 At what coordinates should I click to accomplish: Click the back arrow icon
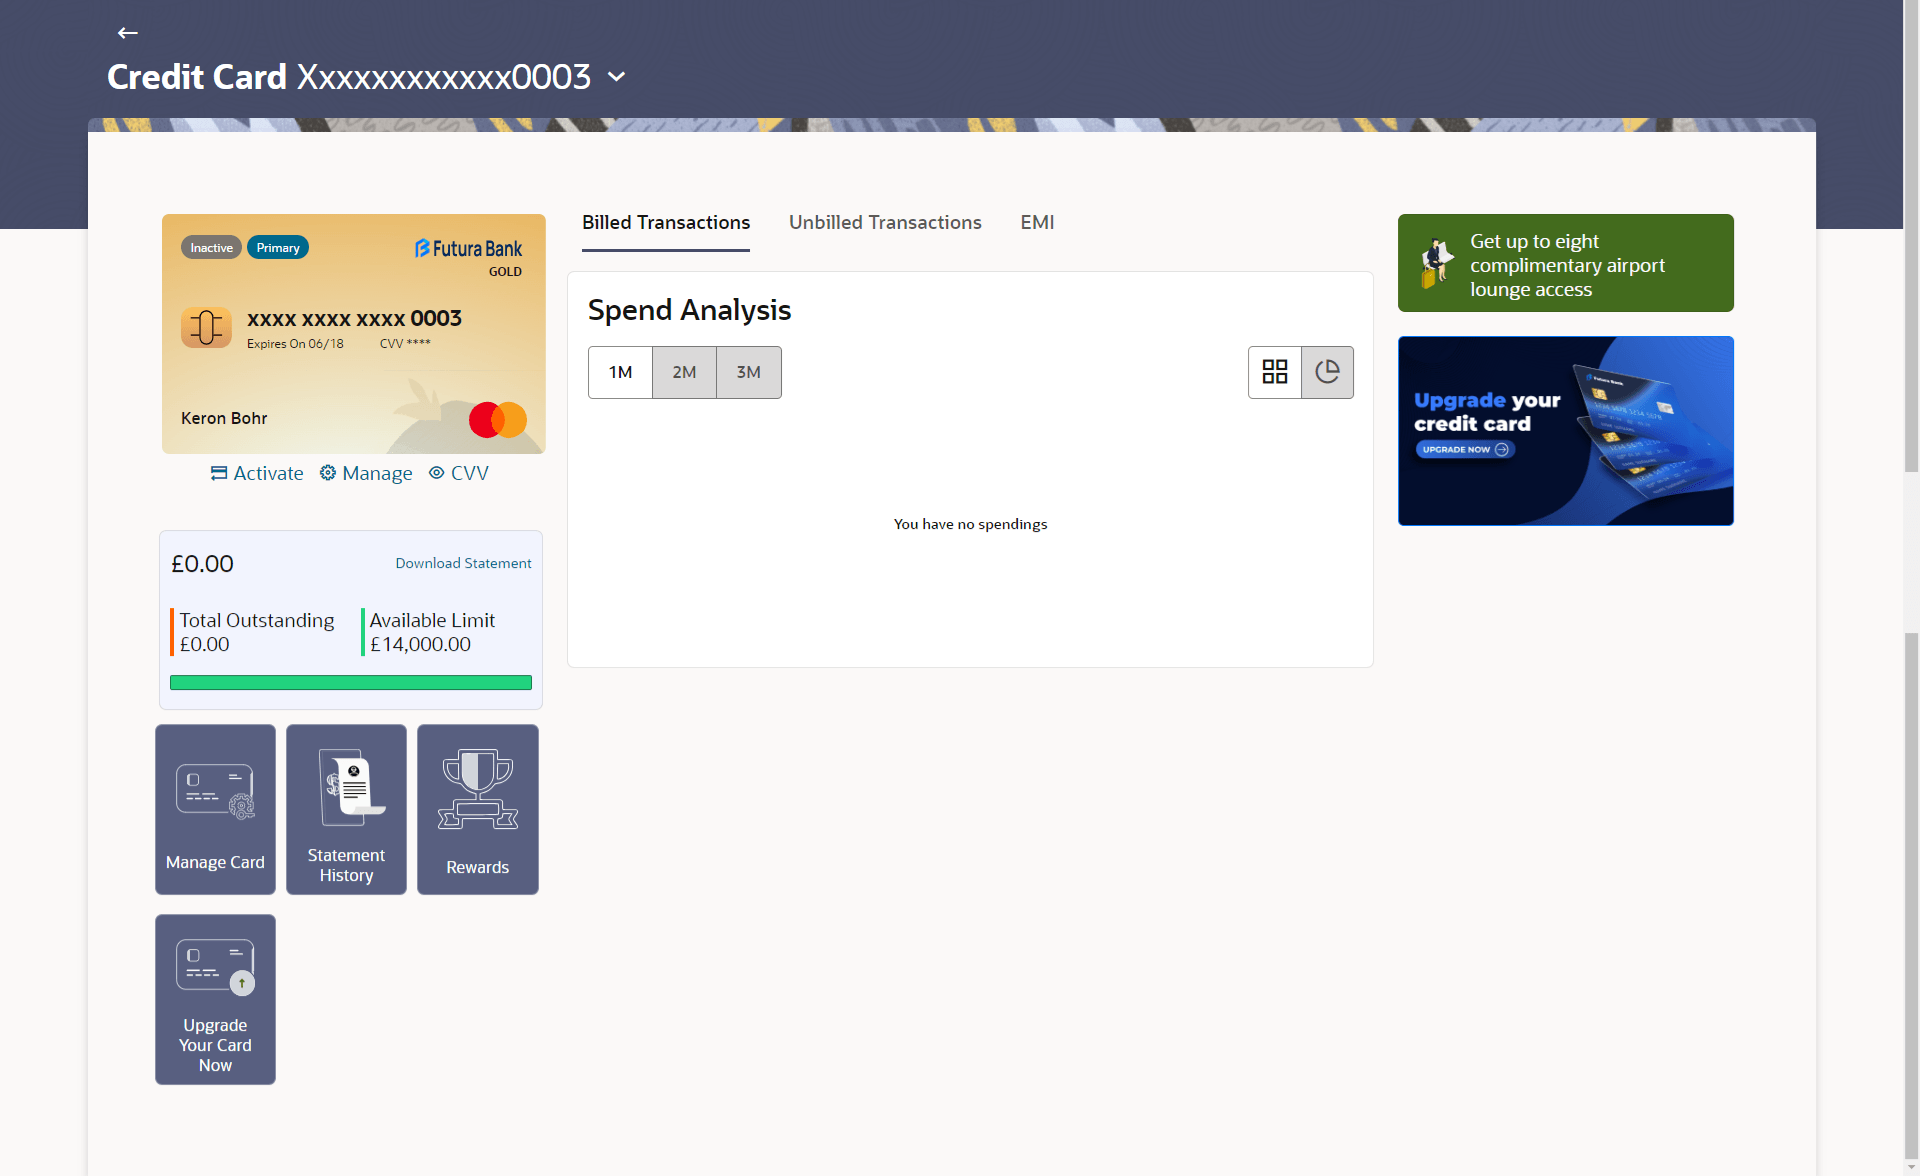127,33
